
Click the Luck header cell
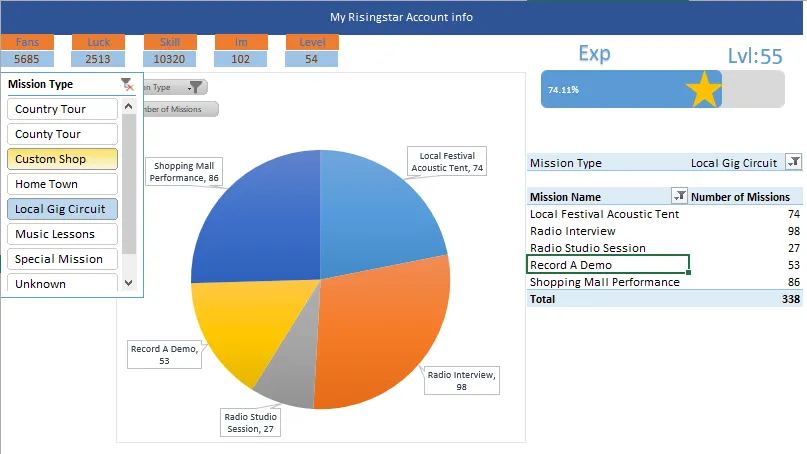98,42
